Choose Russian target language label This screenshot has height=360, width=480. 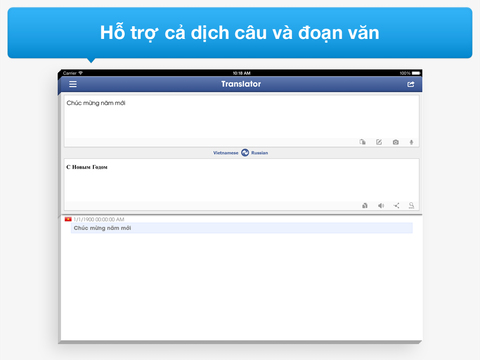pyautogui.click(x=259, y=153)
